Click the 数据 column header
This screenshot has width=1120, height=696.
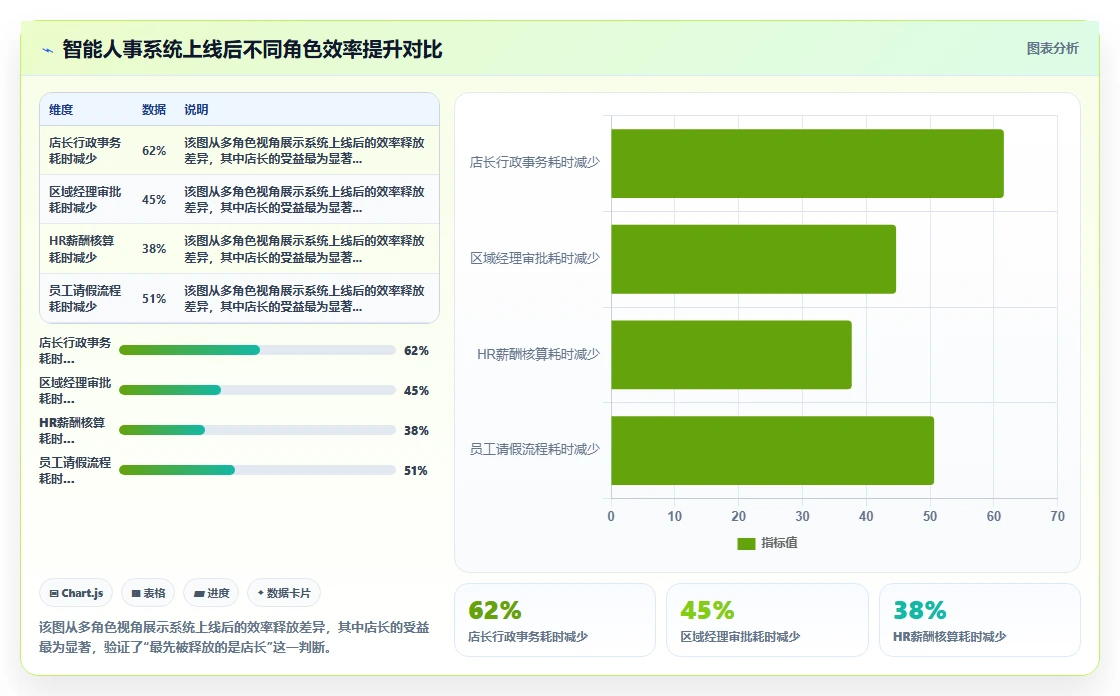(x=154, y=109)
